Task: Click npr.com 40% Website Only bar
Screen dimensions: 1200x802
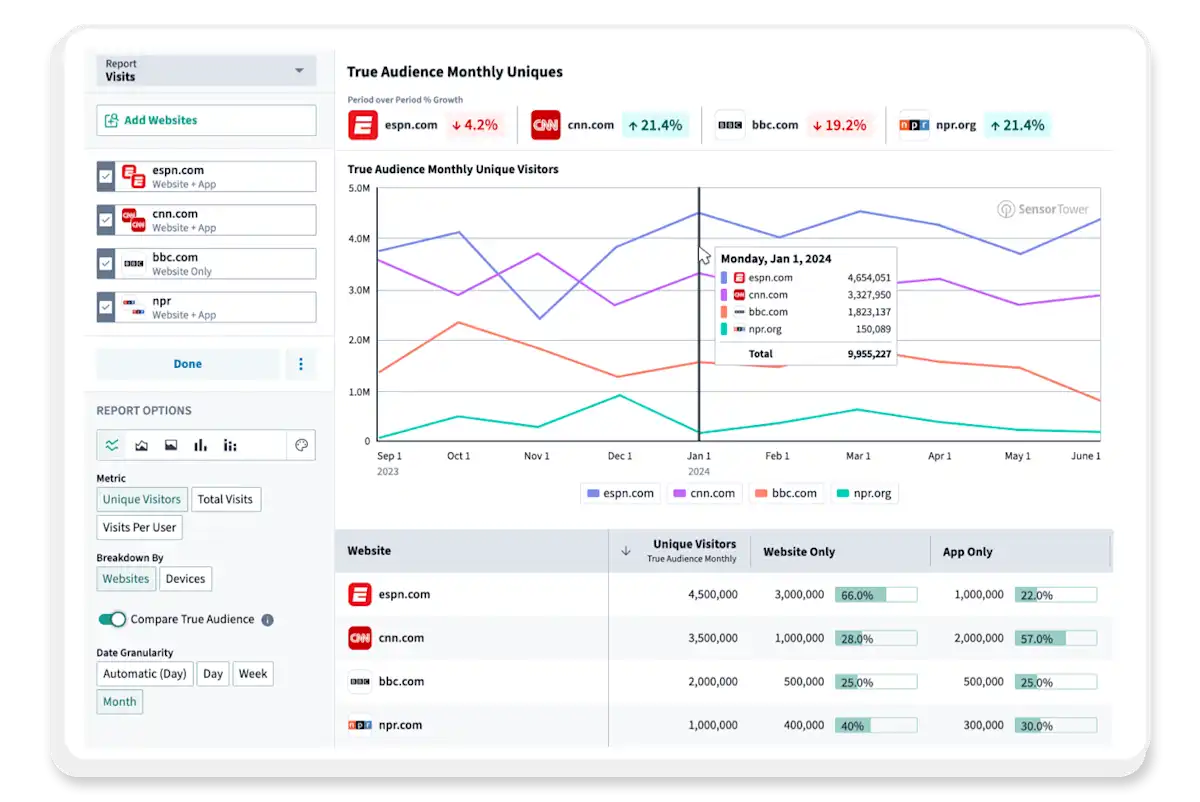Action: 876,726
